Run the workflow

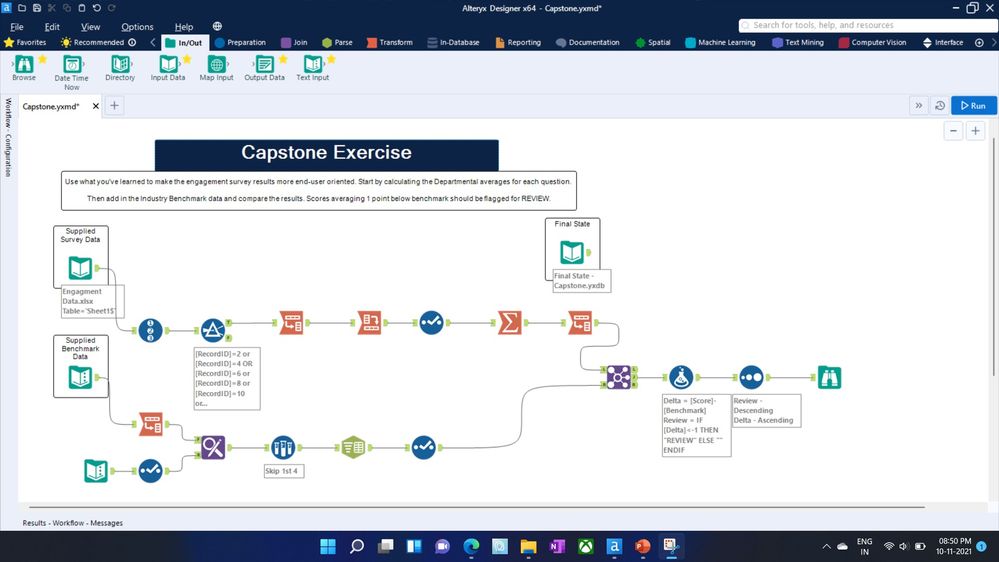click(974, 106)
